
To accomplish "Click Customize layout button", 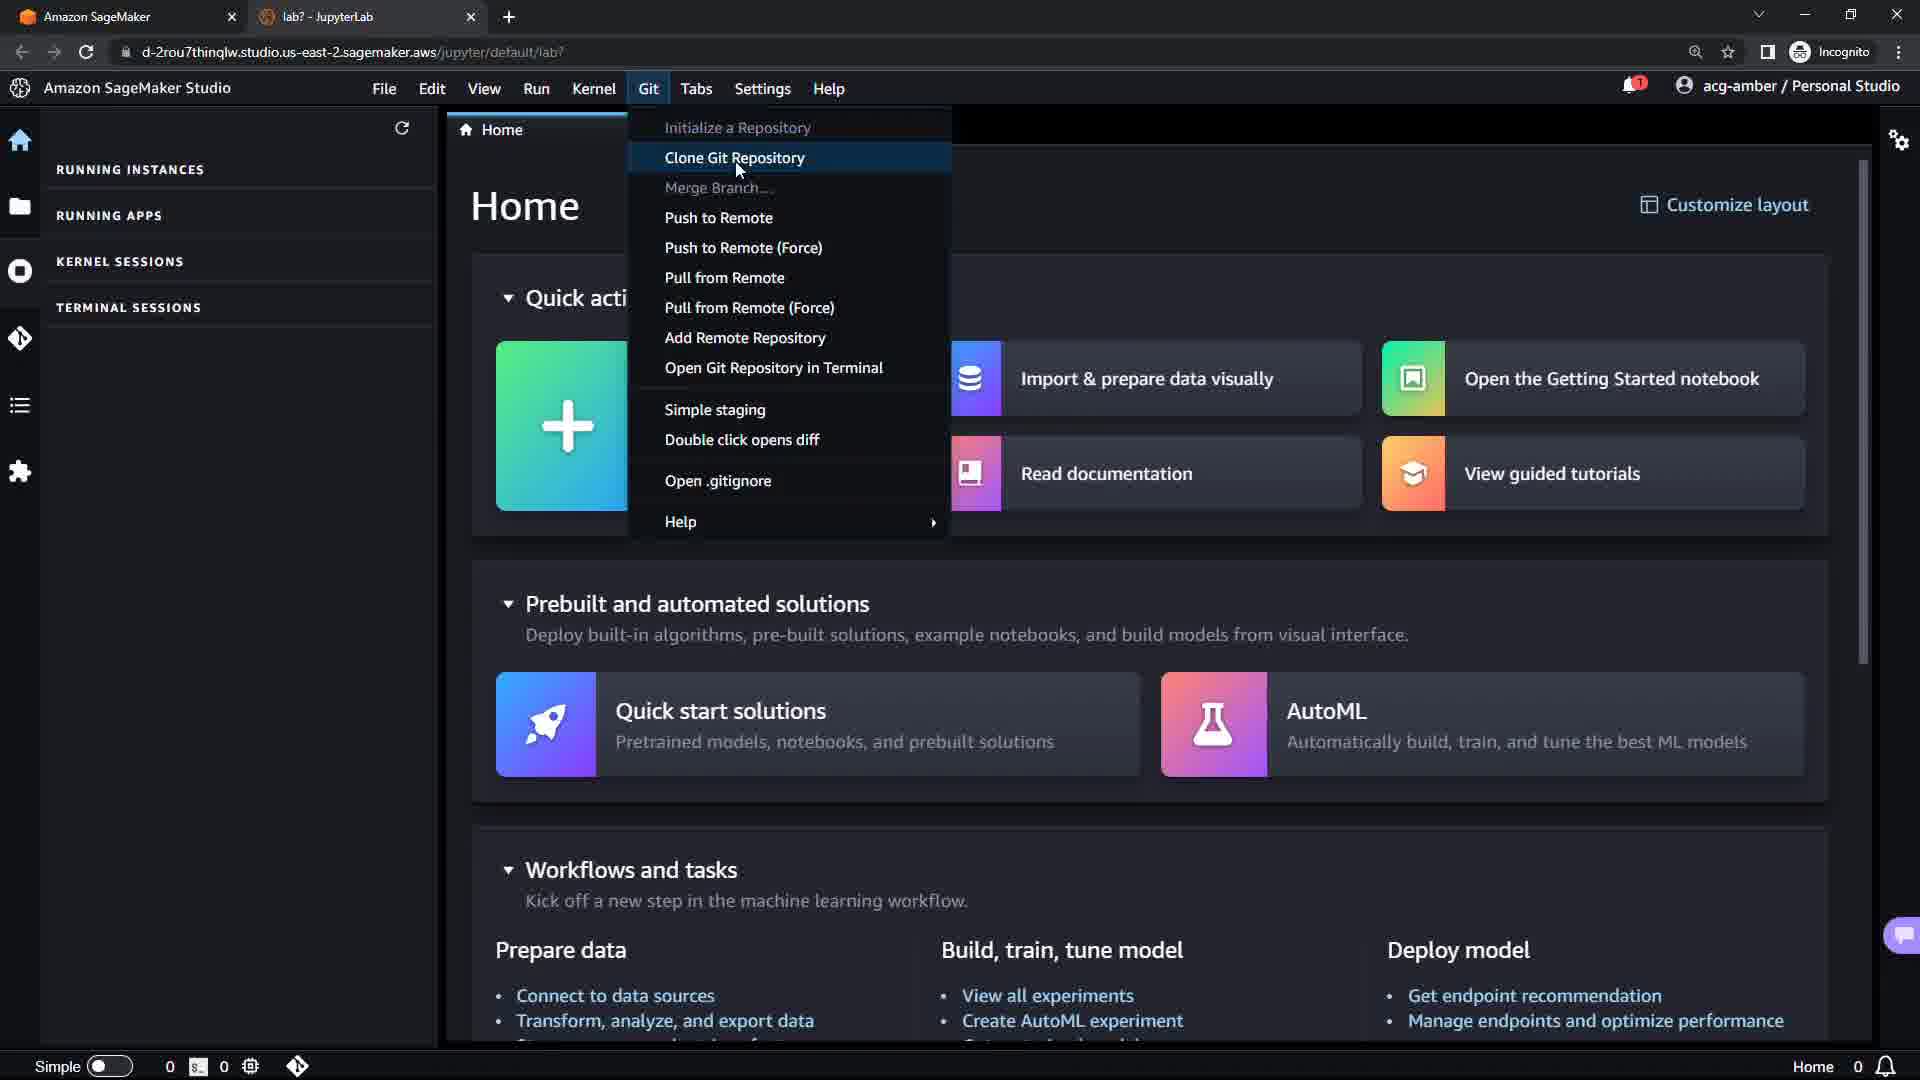I will point(1724,205).
